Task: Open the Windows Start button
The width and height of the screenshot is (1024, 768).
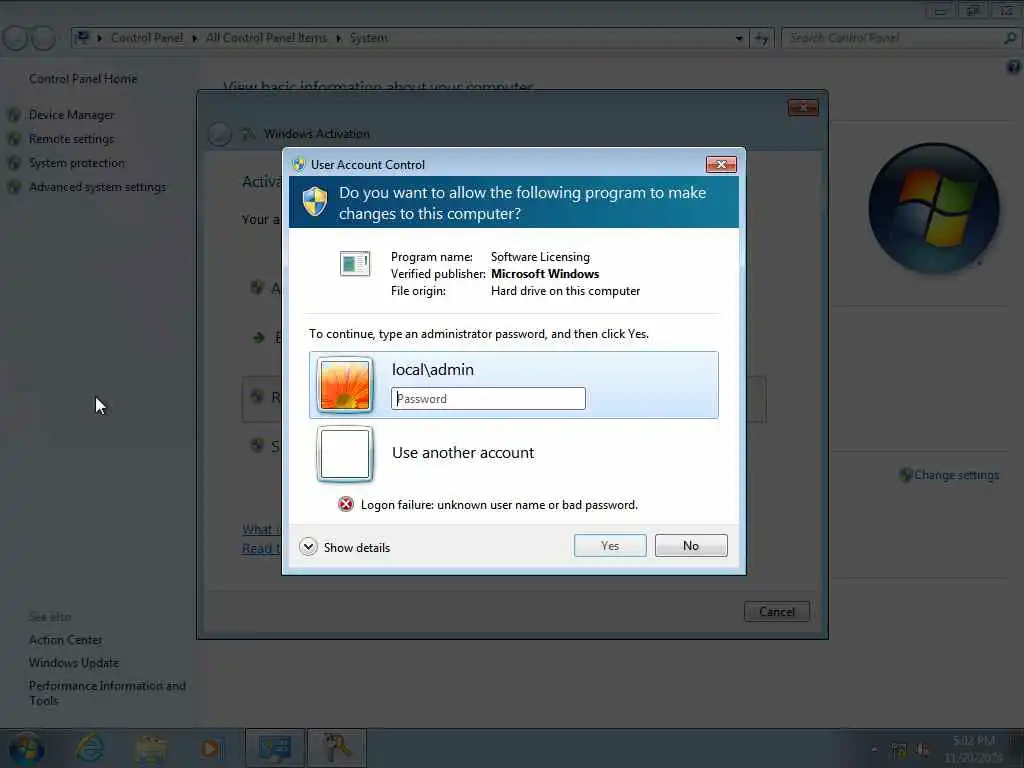Action: [x=27, y=748]
